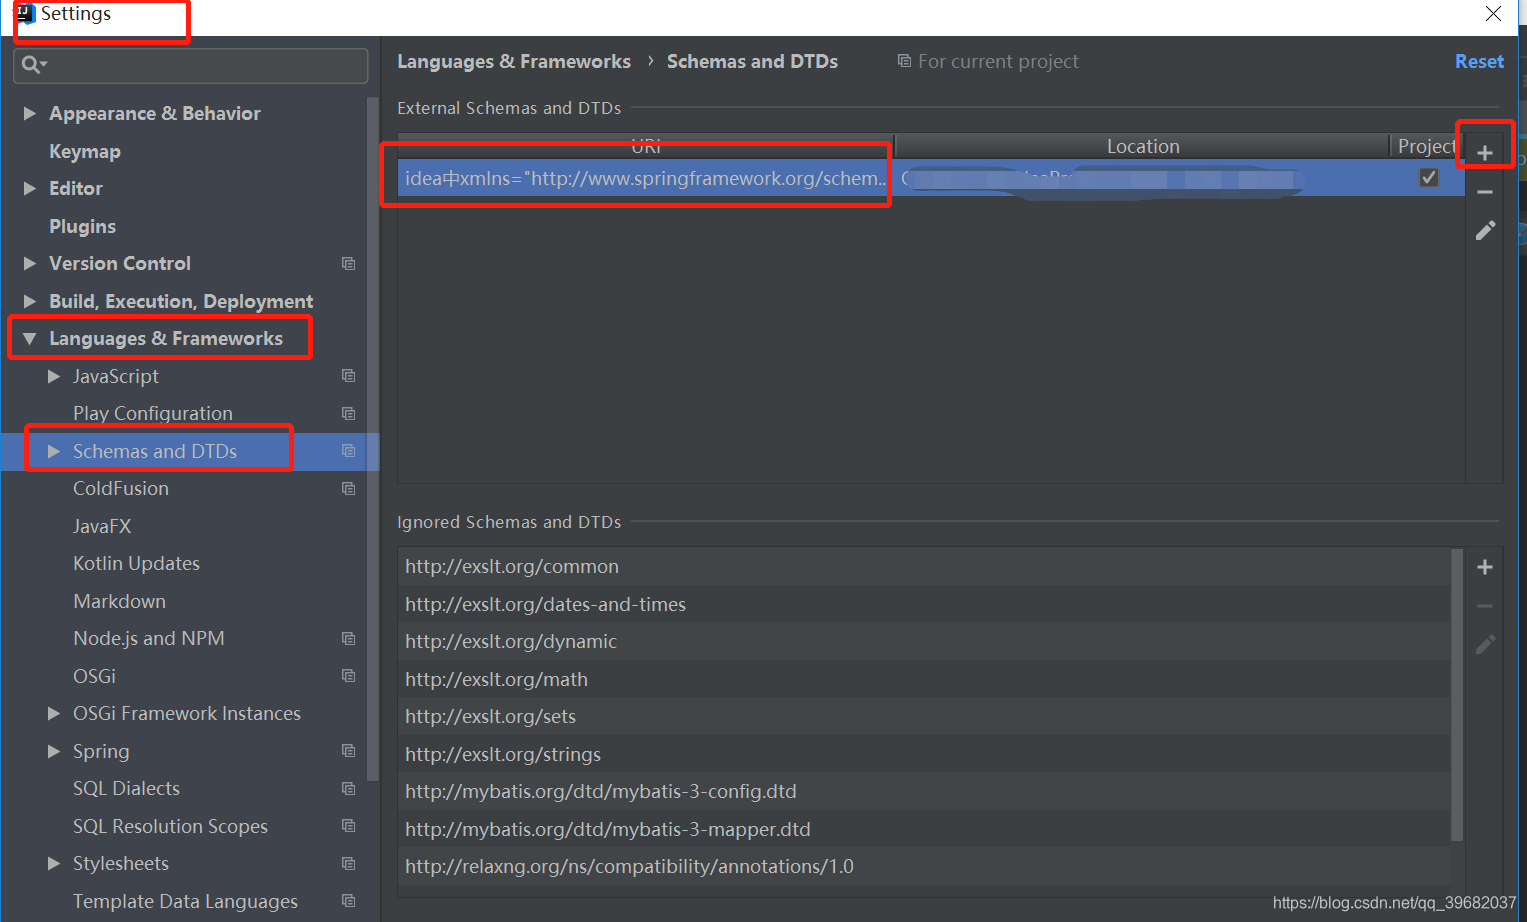Screen dimensions: 1527x922
Task: Select JavaFX settings item
Action: pyautogui.click(x=102, y=526)
